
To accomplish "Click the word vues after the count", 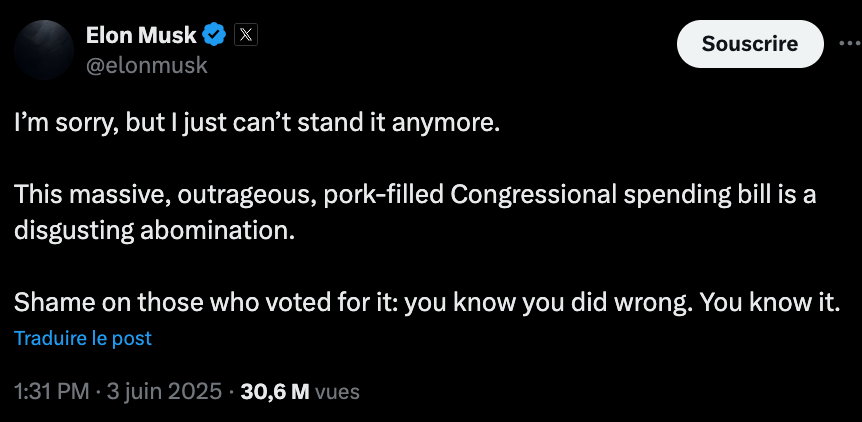I will [x=337, y=391].
